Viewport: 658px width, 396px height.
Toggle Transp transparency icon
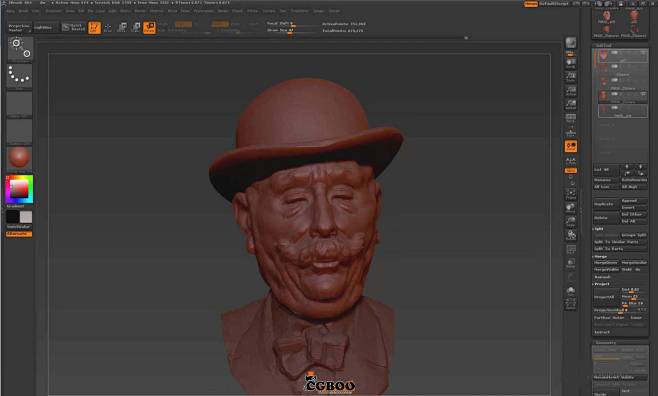click(571, 263)
